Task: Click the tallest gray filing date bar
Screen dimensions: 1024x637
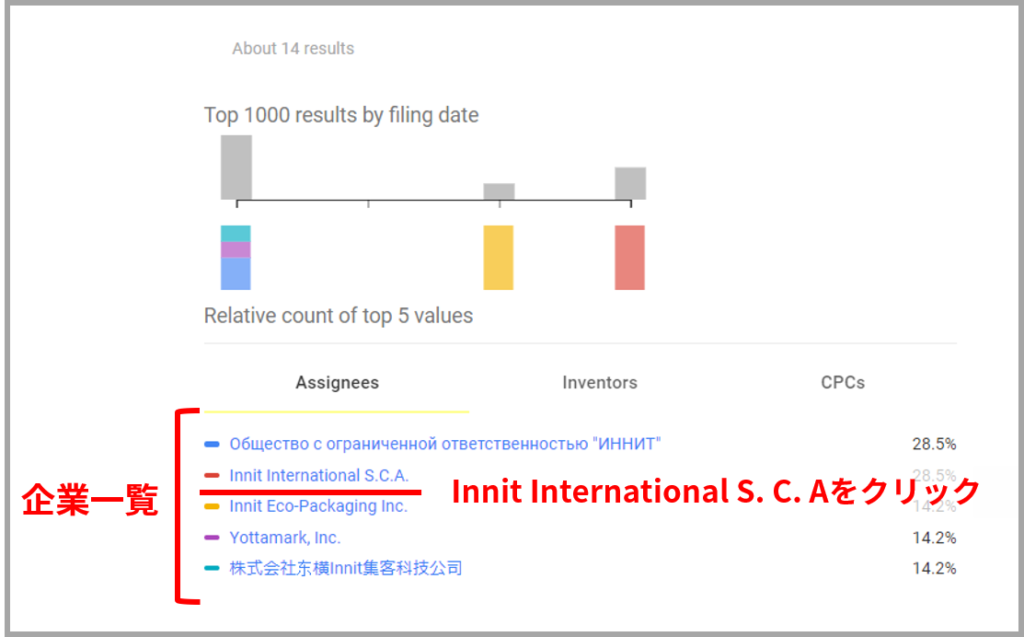Action: click(236, 167)
